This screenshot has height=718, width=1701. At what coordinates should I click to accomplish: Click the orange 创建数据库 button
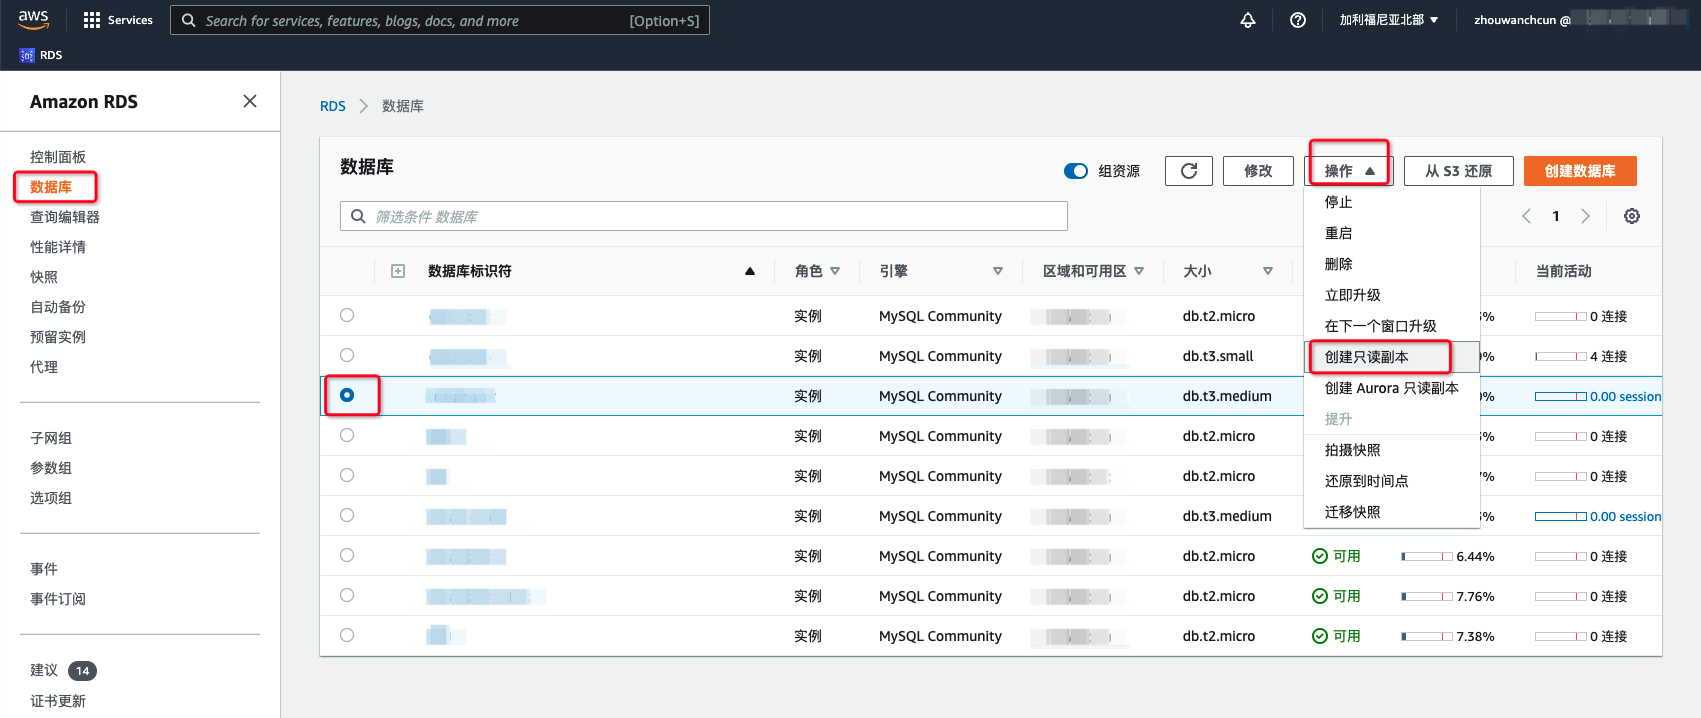1580,171
